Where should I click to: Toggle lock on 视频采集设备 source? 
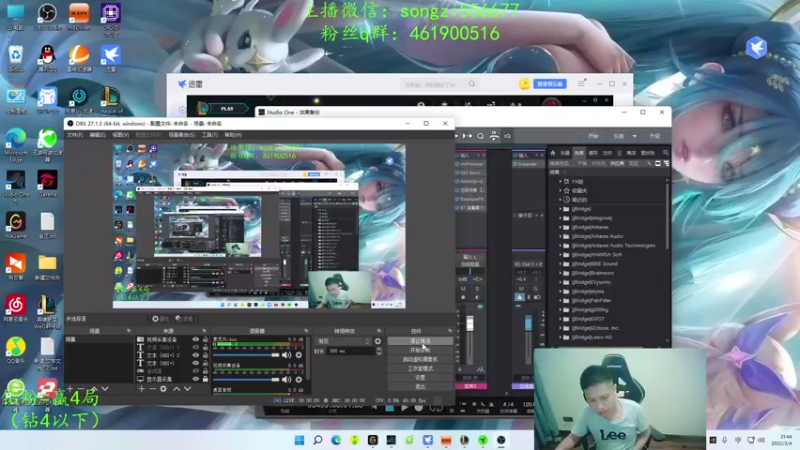205,339
